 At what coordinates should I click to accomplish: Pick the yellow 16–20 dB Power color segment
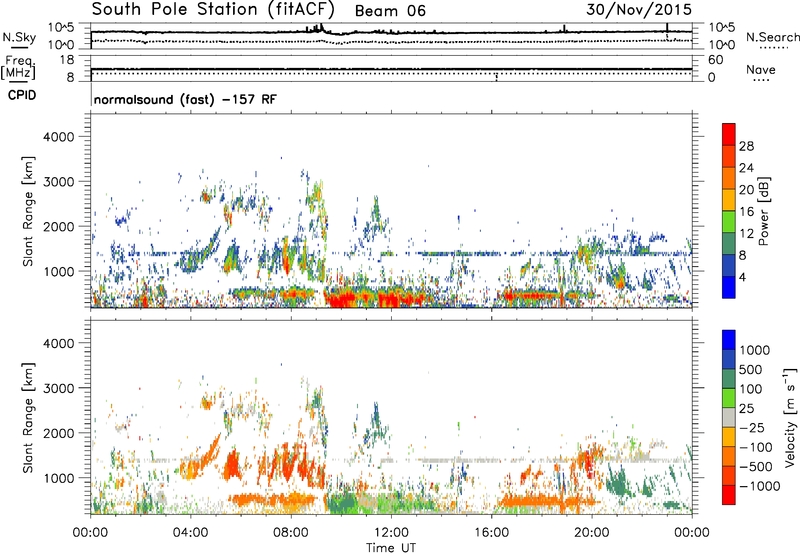click(729, 199)
